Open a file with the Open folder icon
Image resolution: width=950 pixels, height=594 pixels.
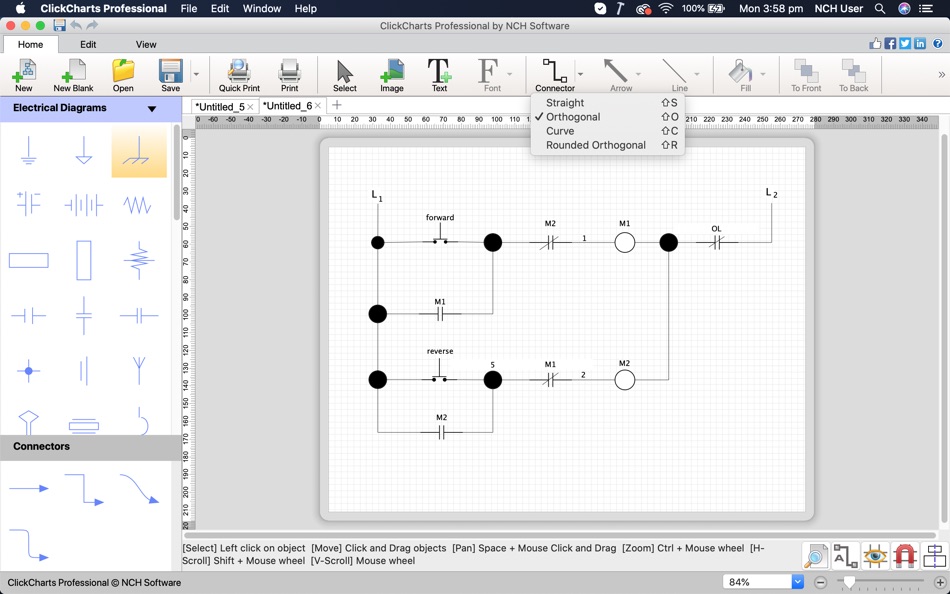click(123, 75)
